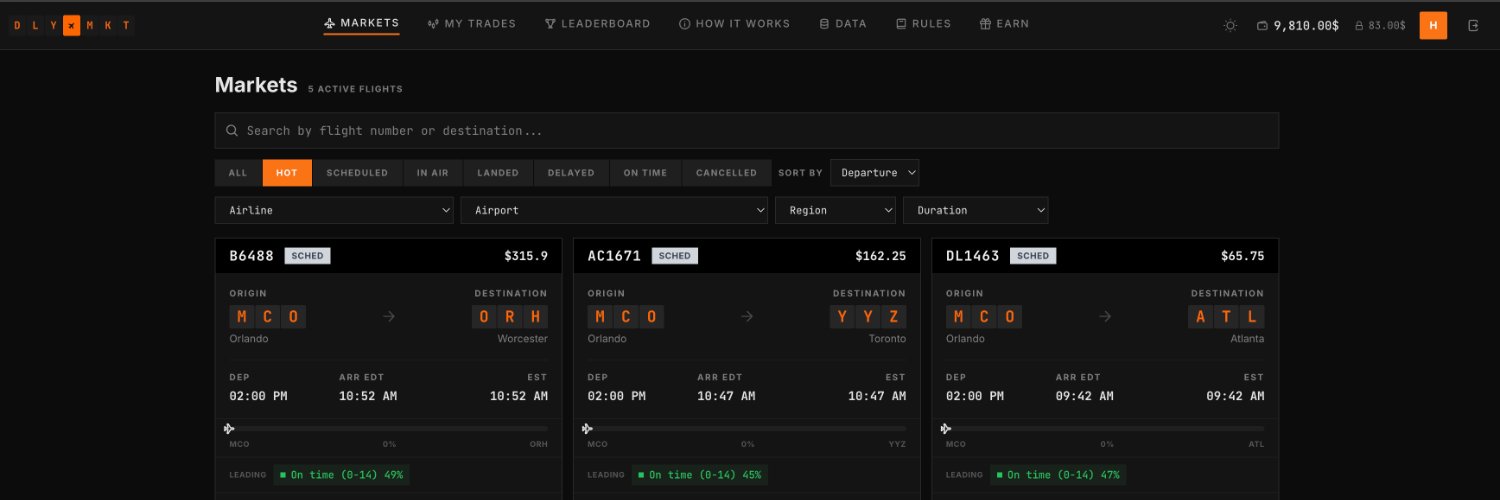The width and height of the screenshot is (1500, 500).
Task: Click the DLY MKT logo
Action: tap(71, 26)
